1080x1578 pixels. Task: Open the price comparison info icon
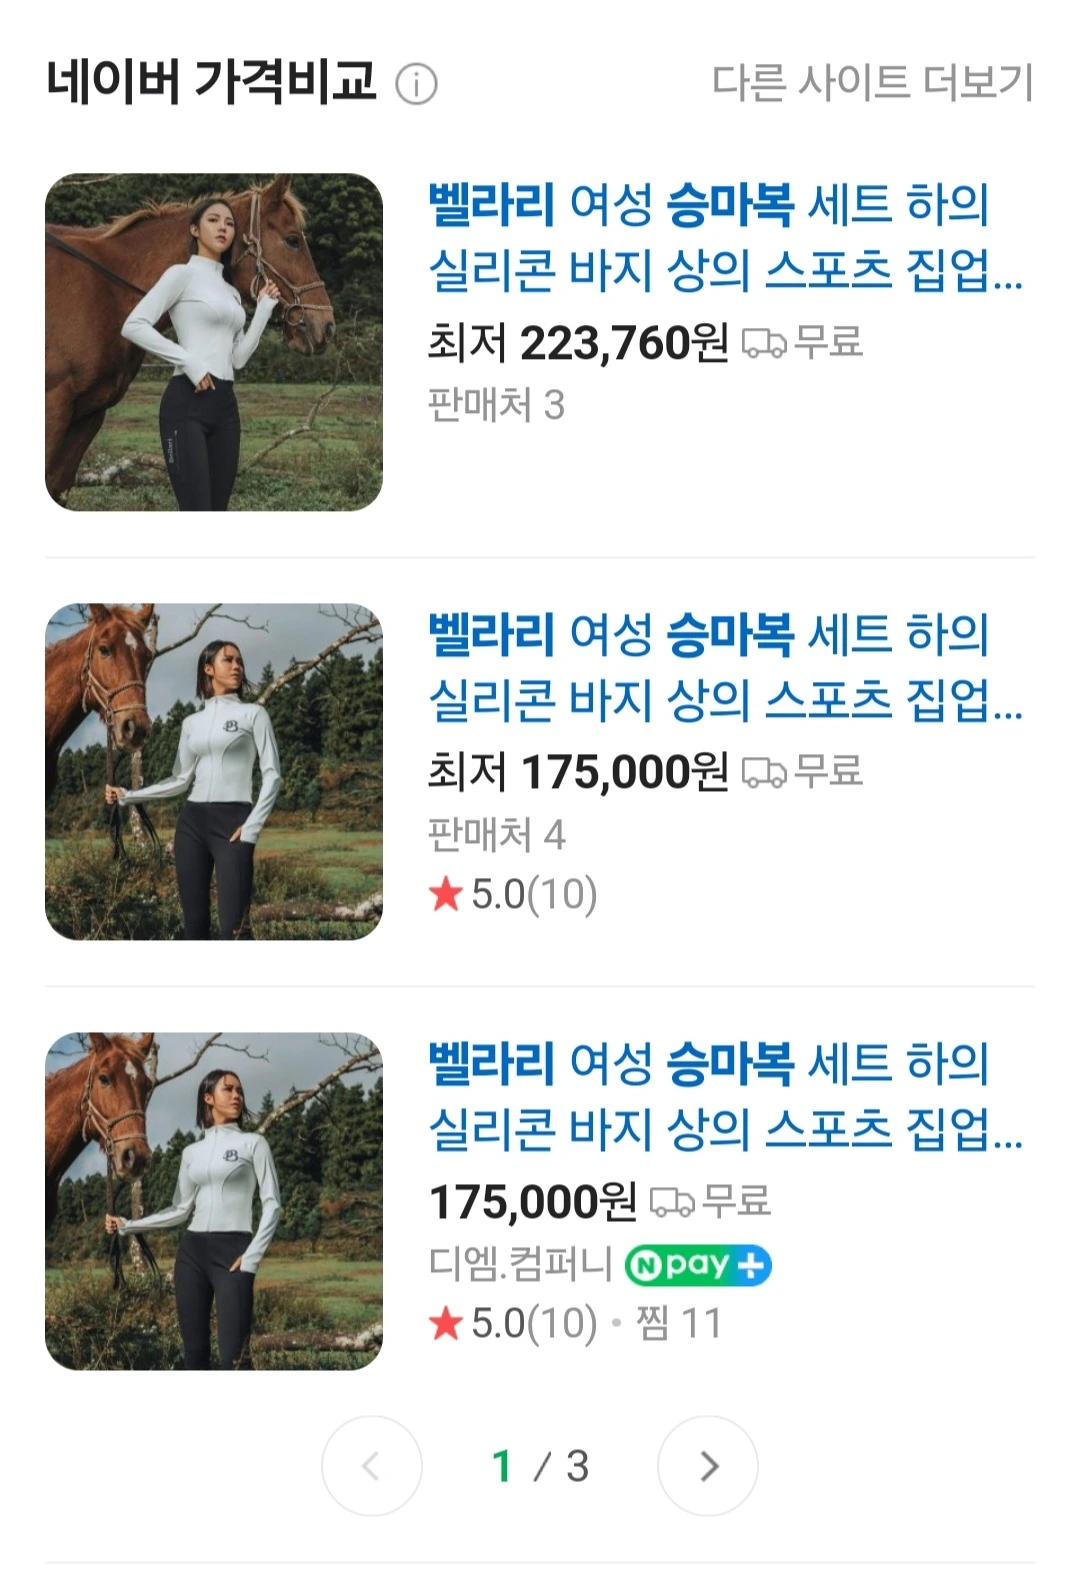416,84
